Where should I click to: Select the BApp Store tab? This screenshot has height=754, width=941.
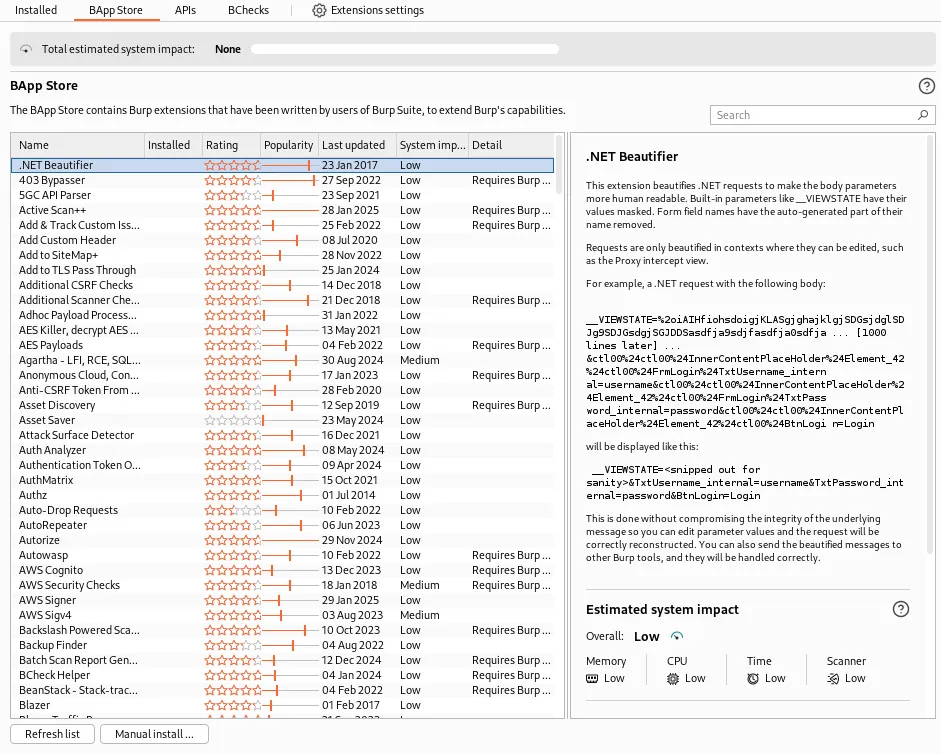click(x=116, y=10)
